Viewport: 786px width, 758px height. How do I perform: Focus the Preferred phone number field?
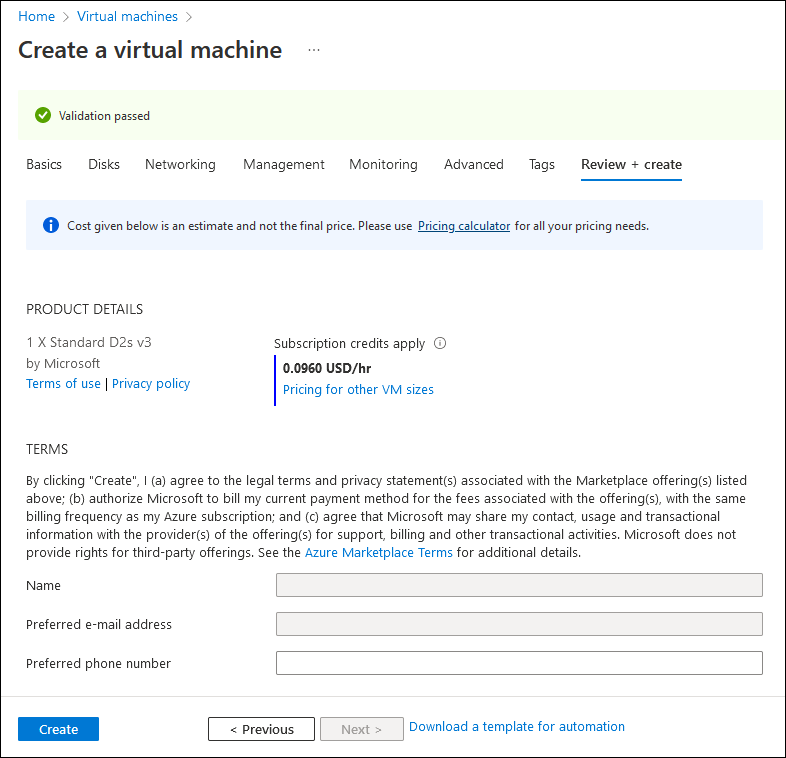519,663
